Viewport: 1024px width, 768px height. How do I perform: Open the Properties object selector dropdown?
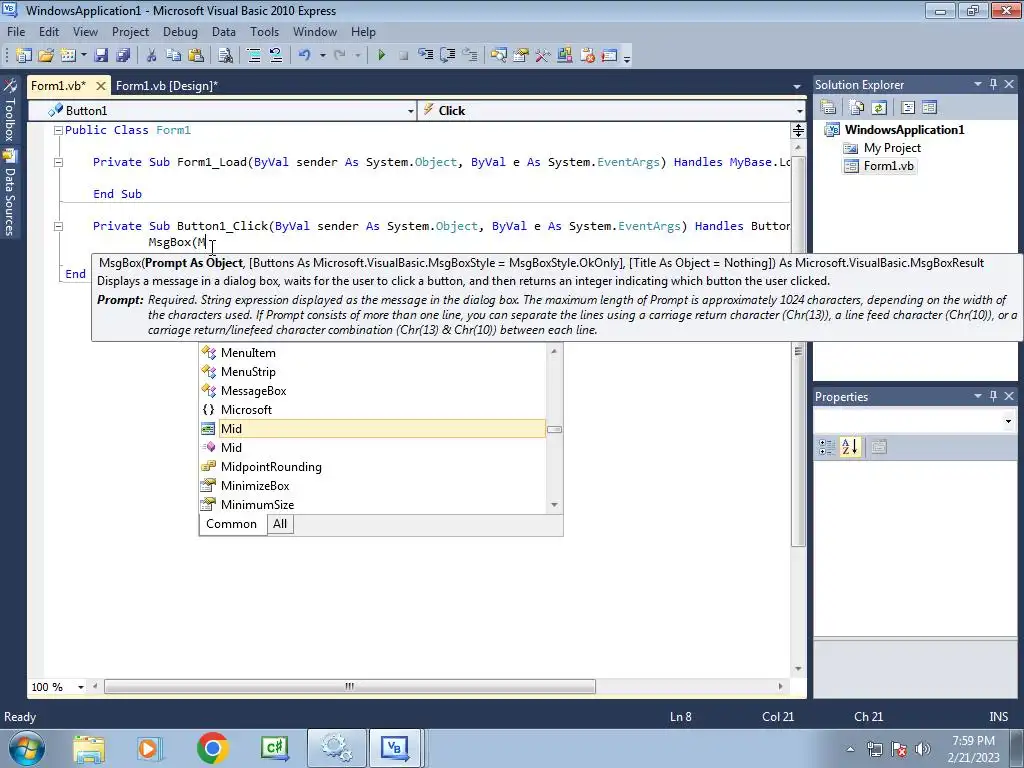1008,421
